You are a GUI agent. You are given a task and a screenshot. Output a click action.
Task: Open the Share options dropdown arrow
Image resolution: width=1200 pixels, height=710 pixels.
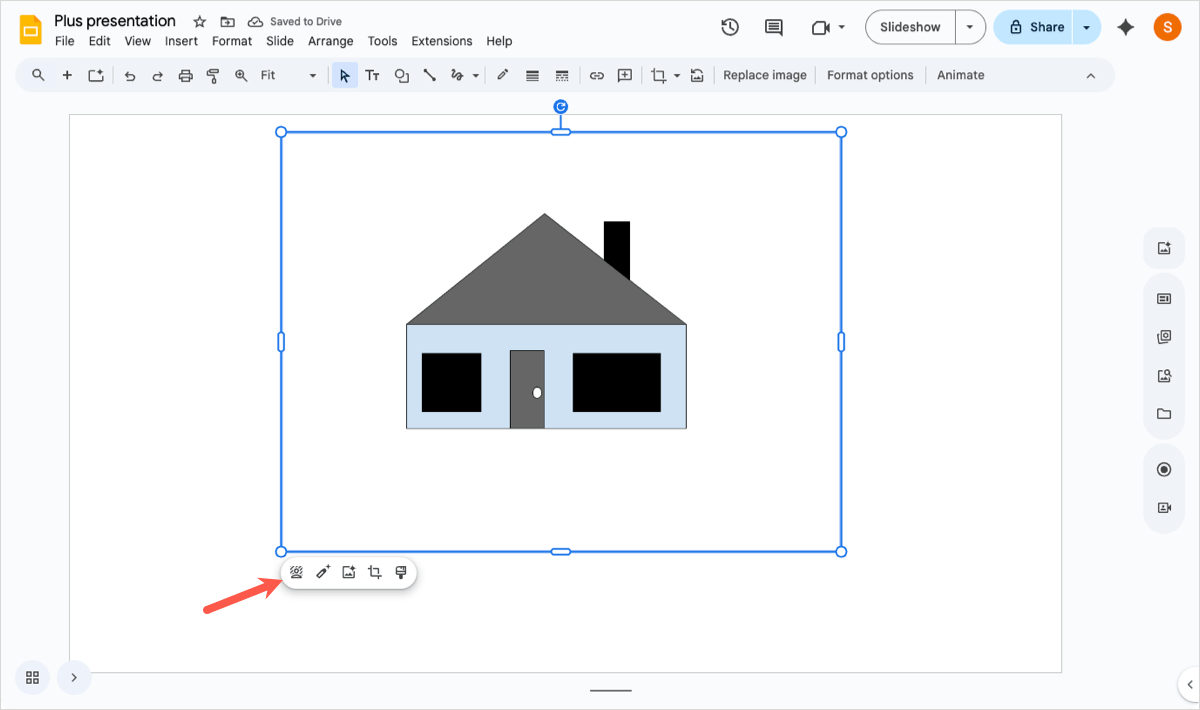pos(1087,27)
